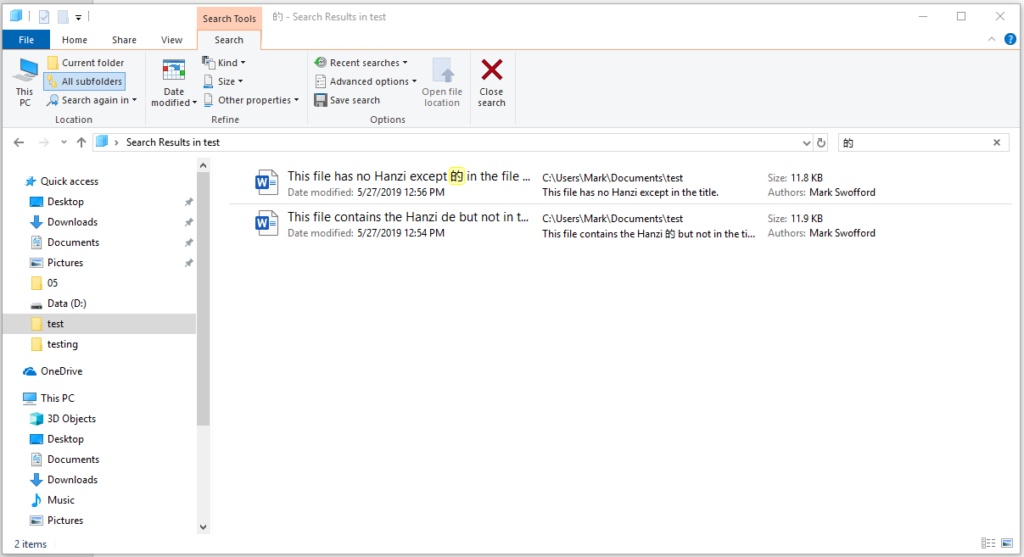1024x557 pixels.
Task: Click Word icon of 'no Hanzi' file
Action: 266,182
